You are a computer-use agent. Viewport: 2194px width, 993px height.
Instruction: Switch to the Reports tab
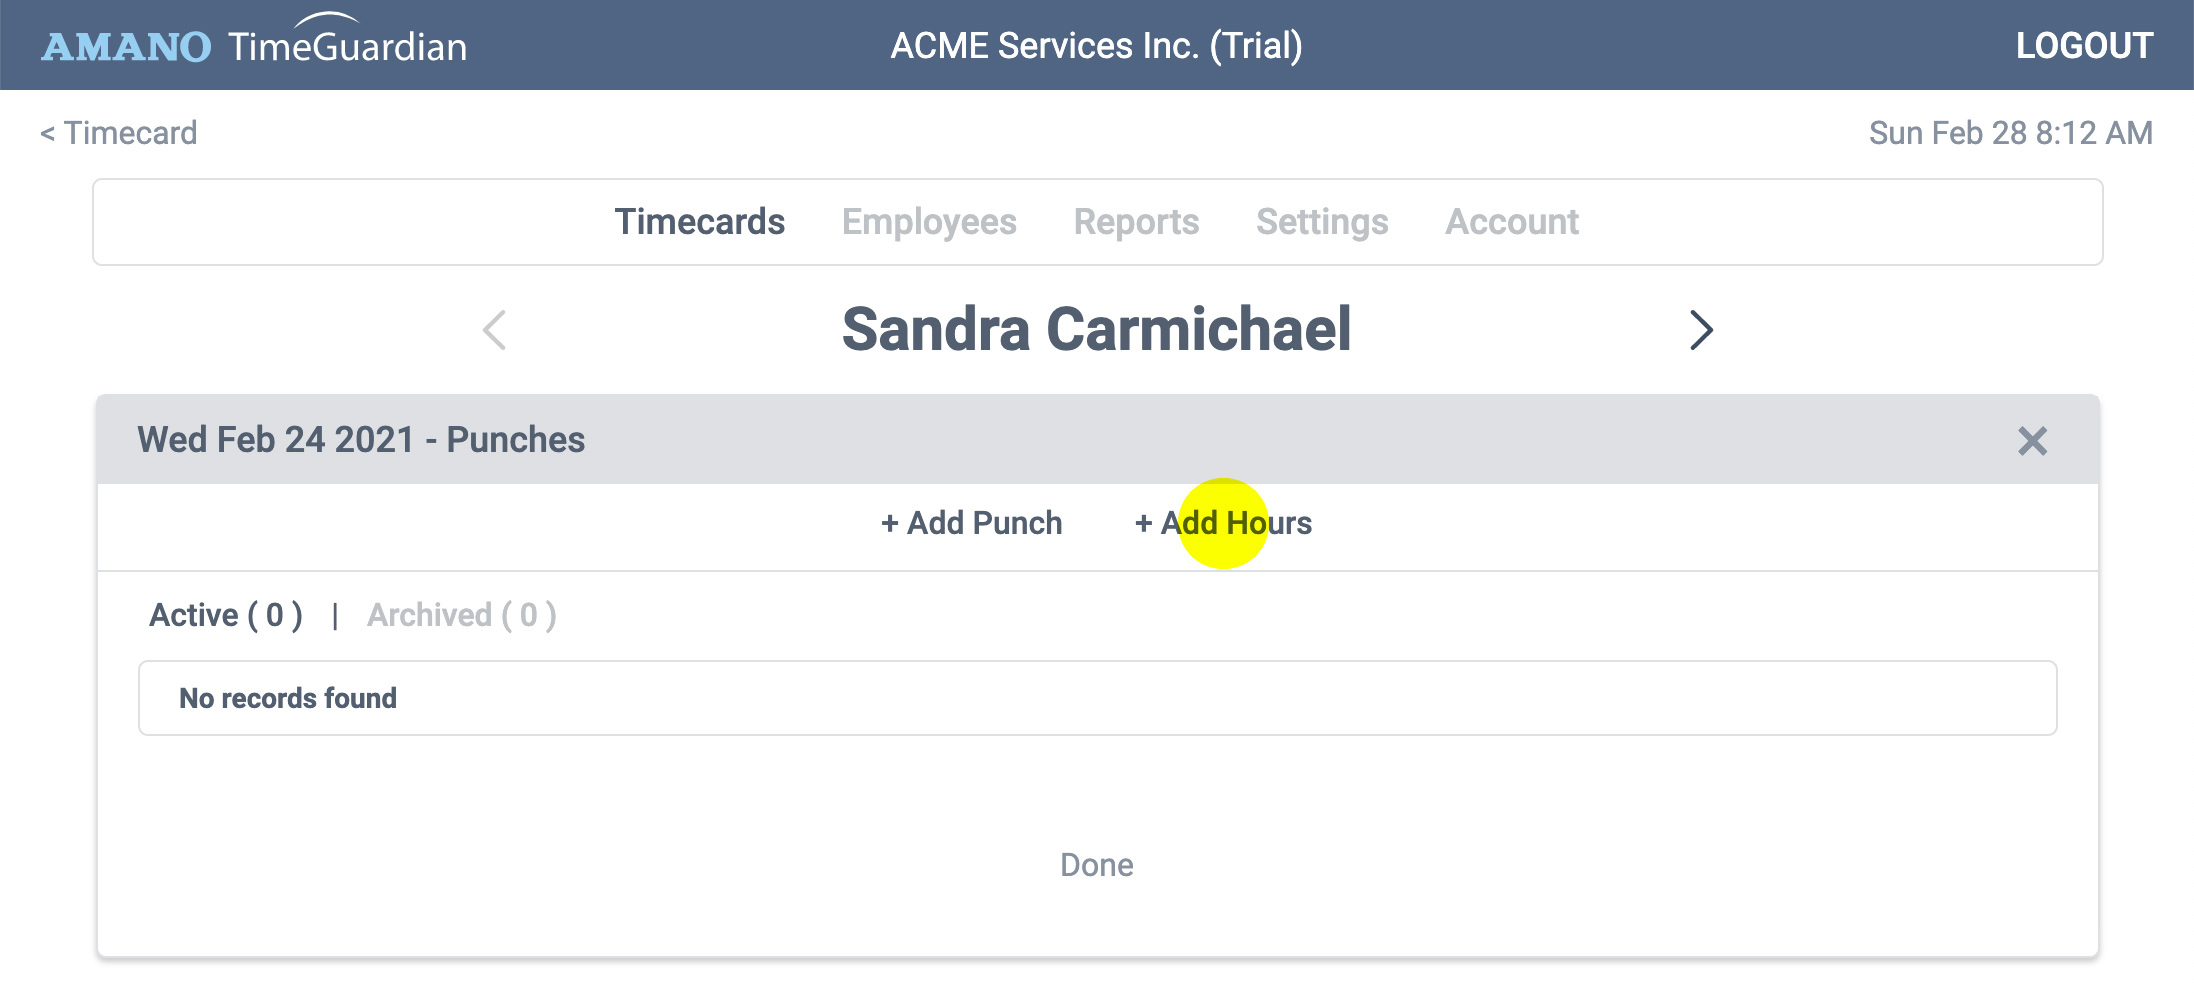pyautogui.click(x=1136, y=222)
